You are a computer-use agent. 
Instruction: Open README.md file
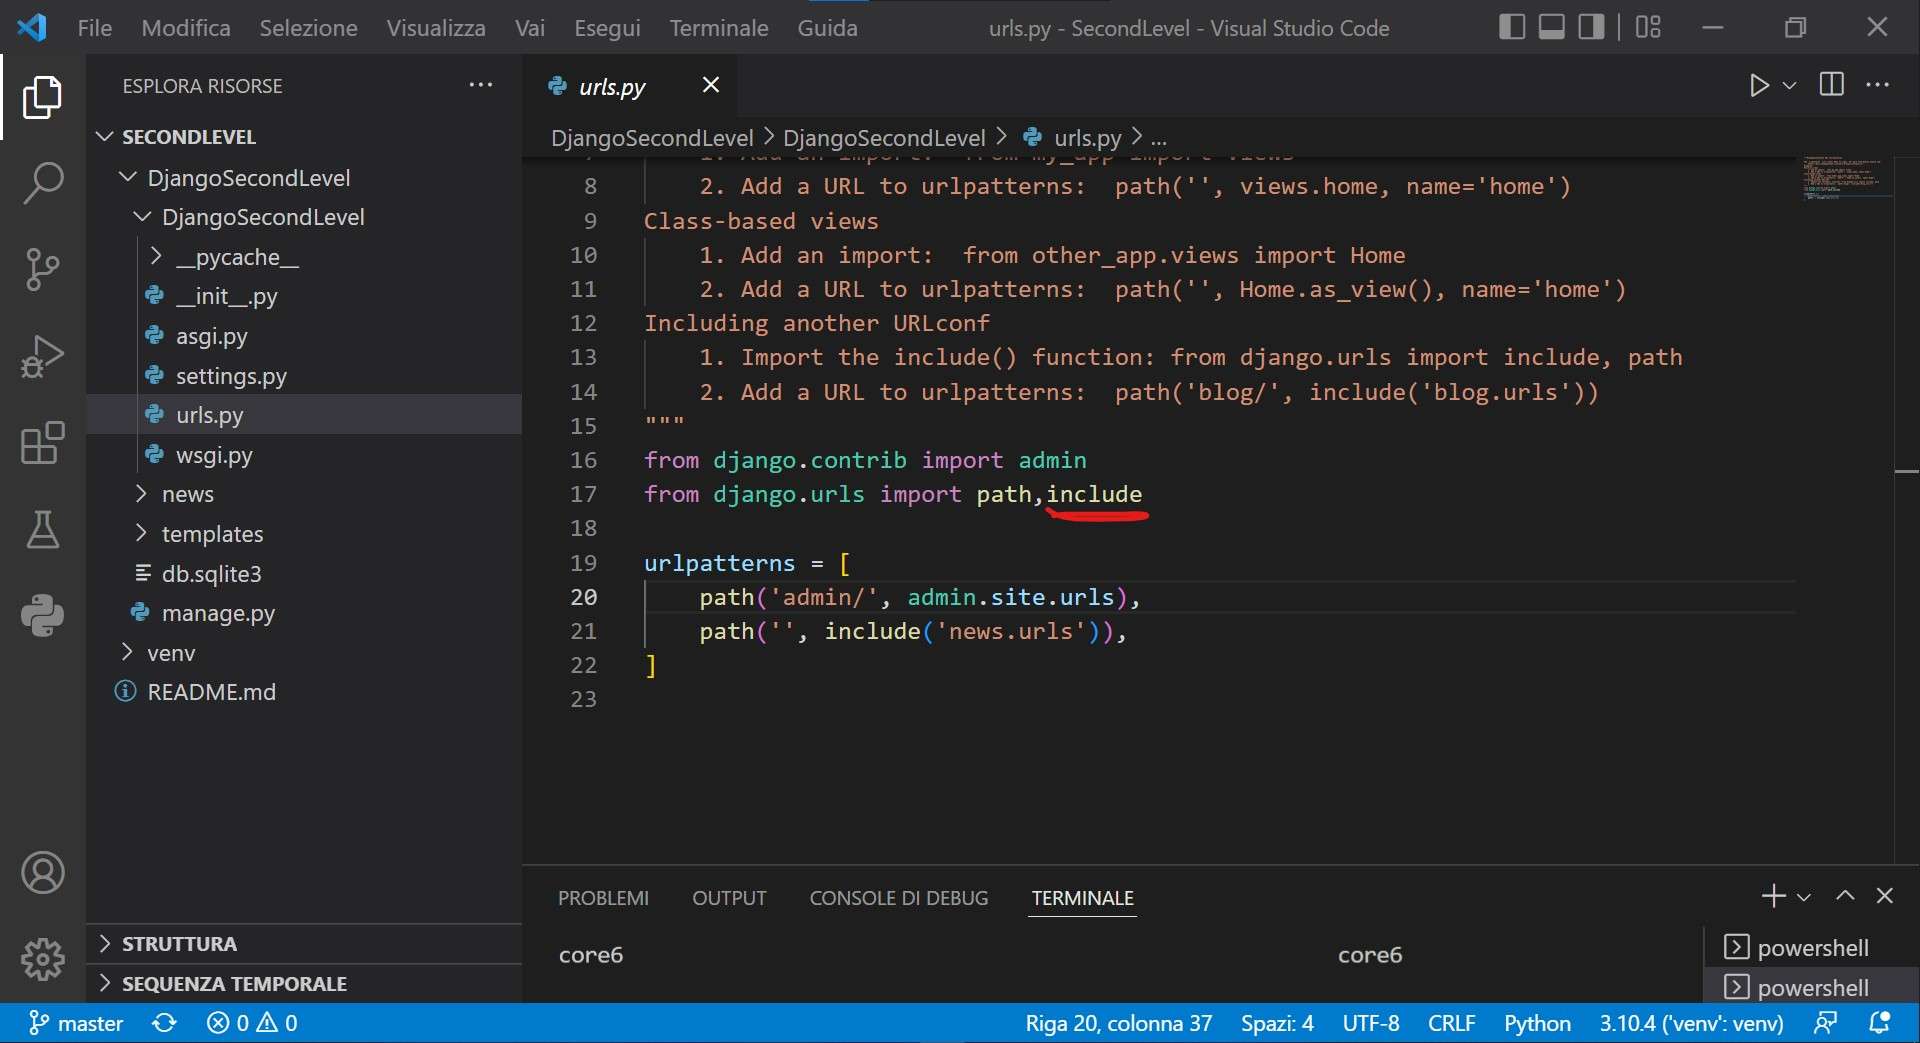[304, 692]
